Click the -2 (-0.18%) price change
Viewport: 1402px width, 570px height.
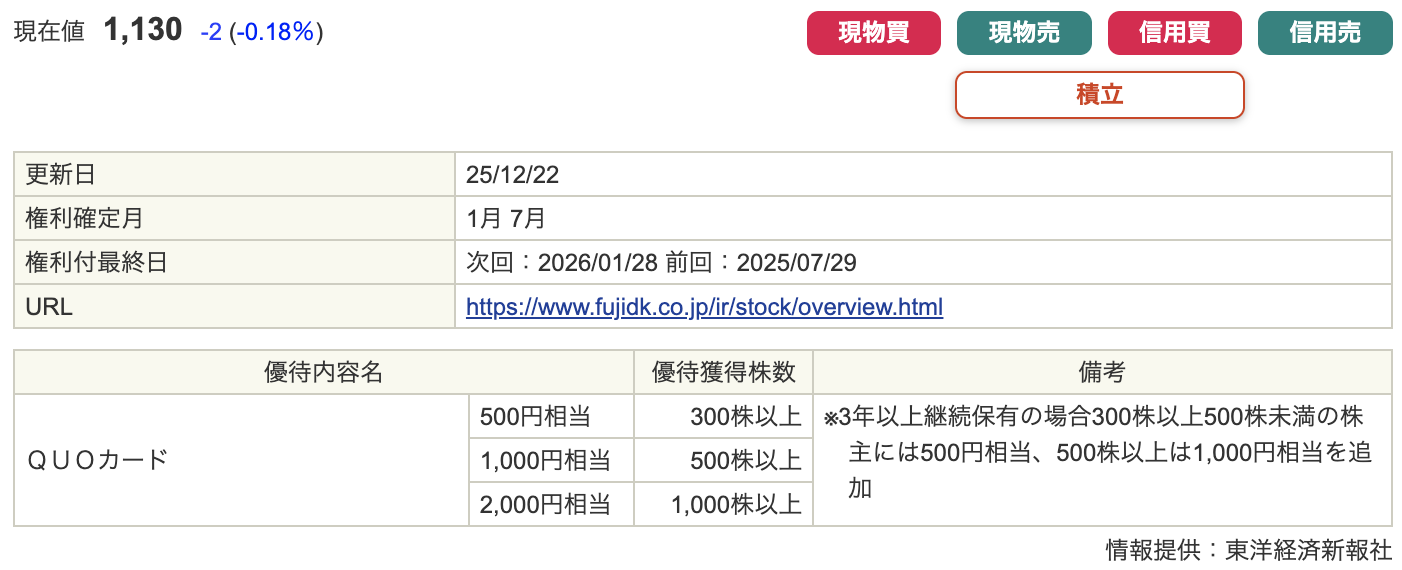(x=261, y=32)
